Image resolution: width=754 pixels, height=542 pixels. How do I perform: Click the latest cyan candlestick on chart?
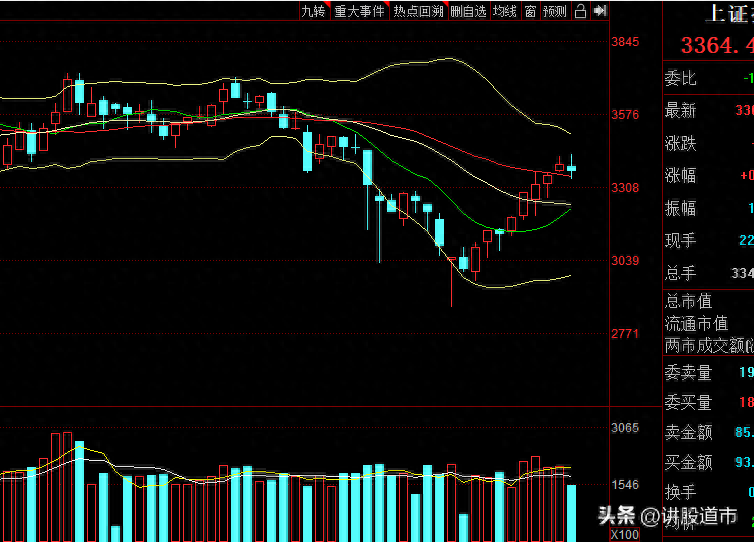click(571, 168)
